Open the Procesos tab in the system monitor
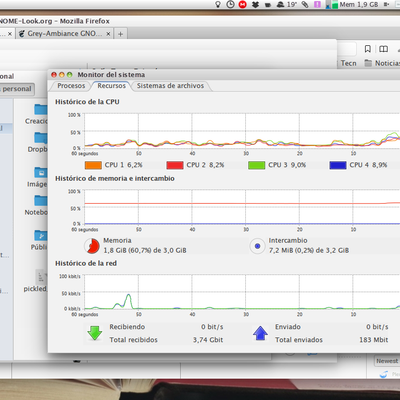Screen dimensions: 400x400 click(71, 86)
